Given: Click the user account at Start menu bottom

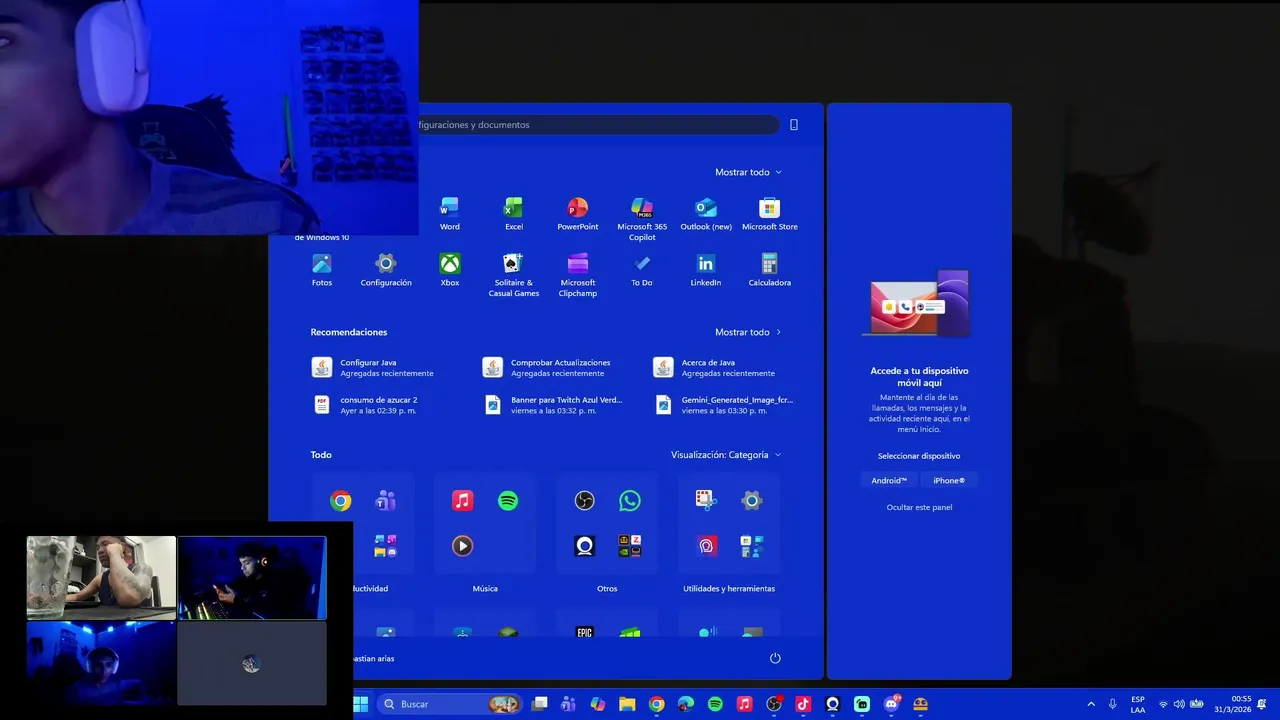Looking at the screenshot, I should point(374,658).
